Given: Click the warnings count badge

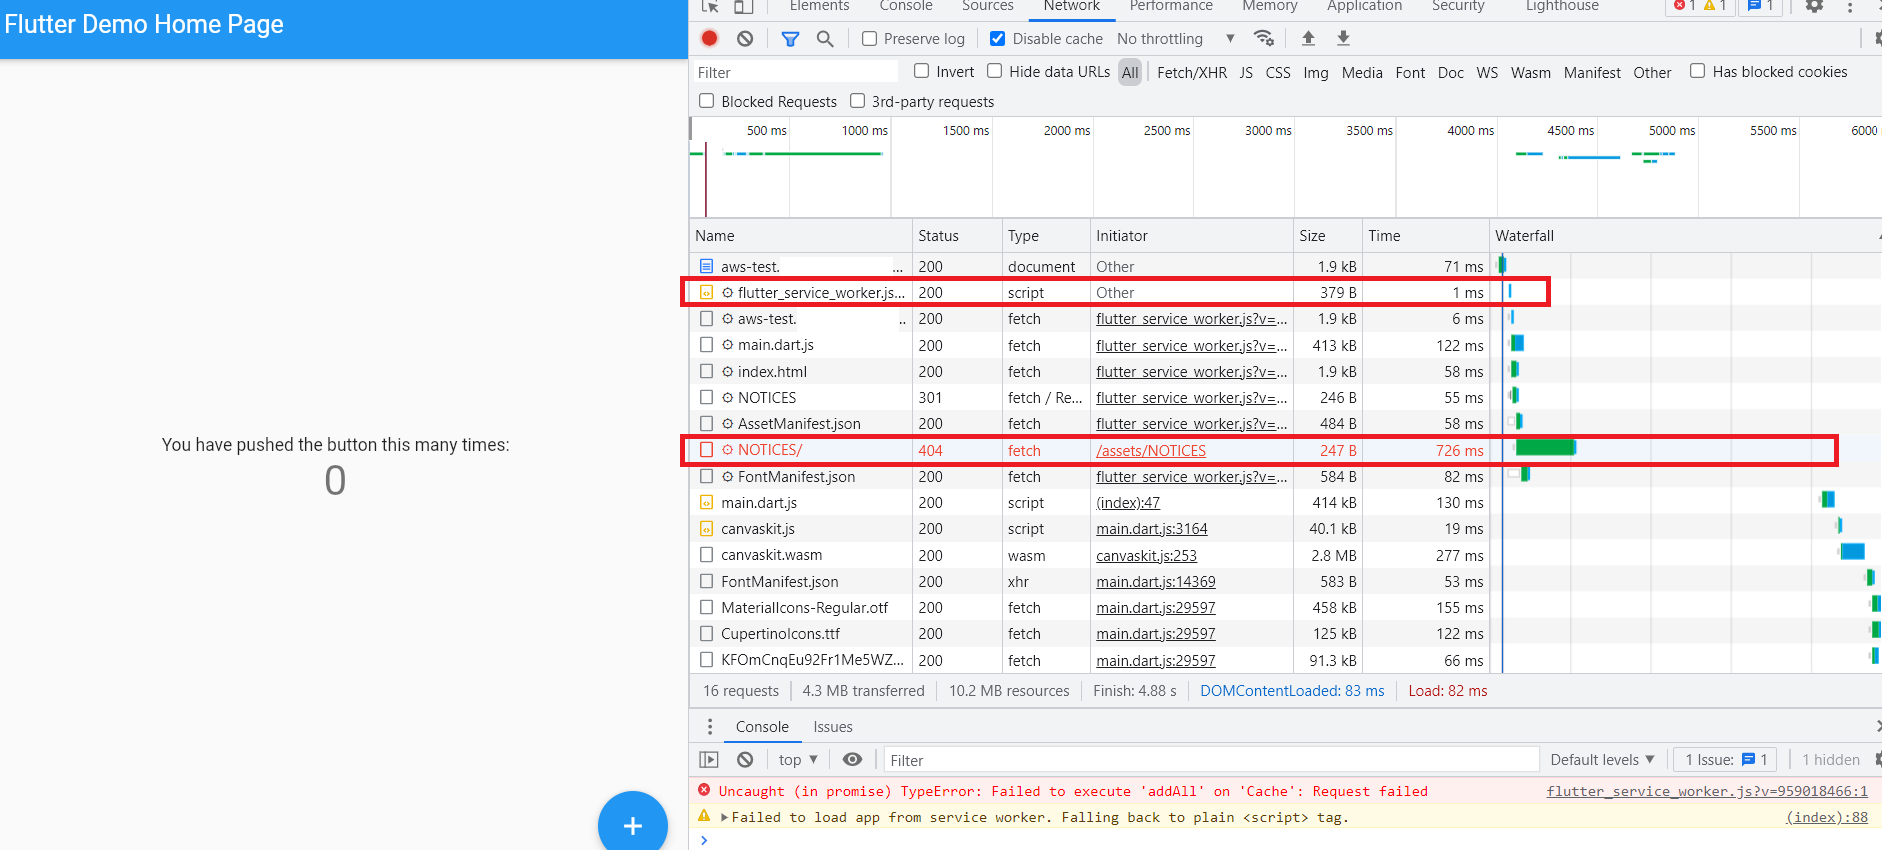Looking at the screenshot, I should click(1716, 6).
